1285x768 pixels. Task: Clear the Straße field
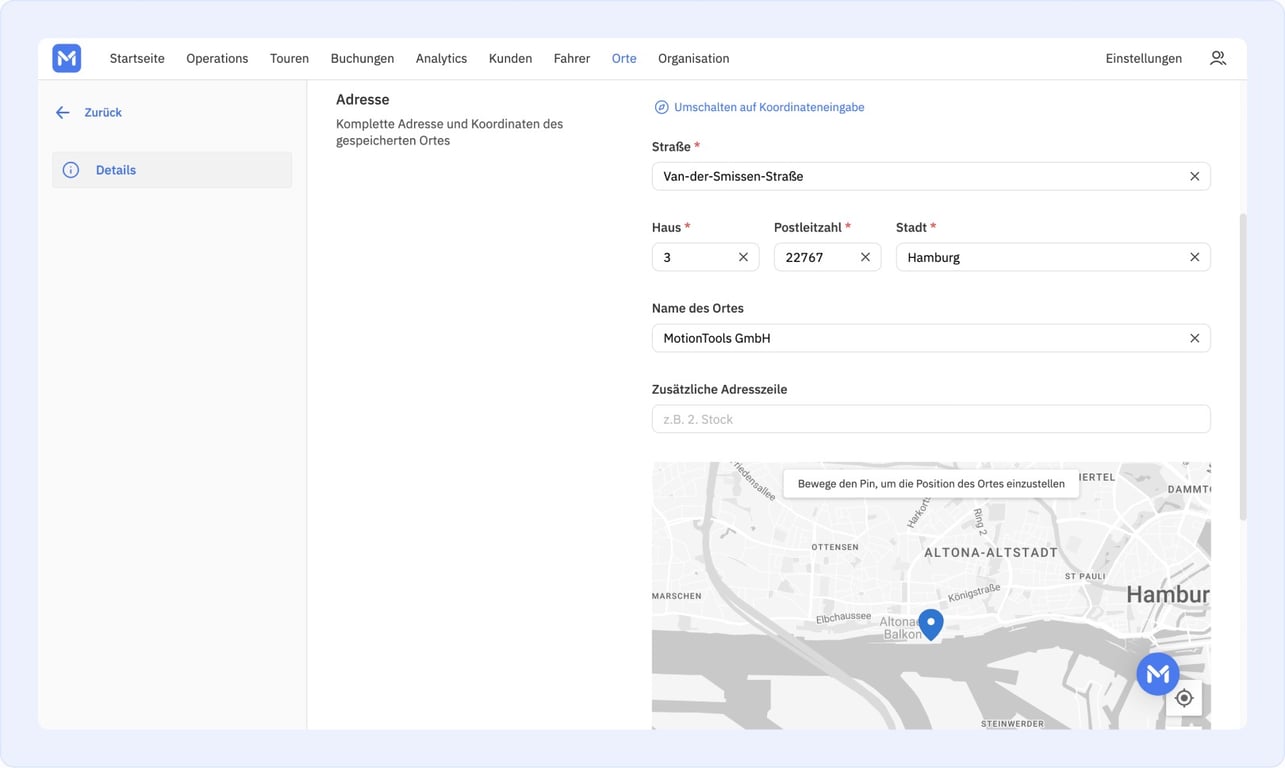coord(1194,176)
